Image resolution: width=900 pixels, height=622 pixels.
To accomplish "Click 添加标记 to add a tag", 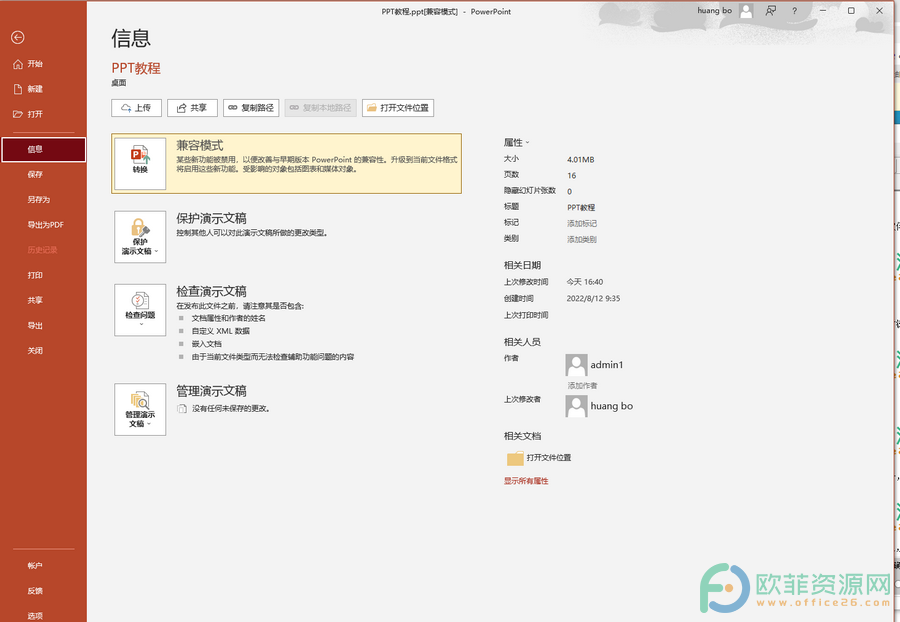I will coord(582,223).
